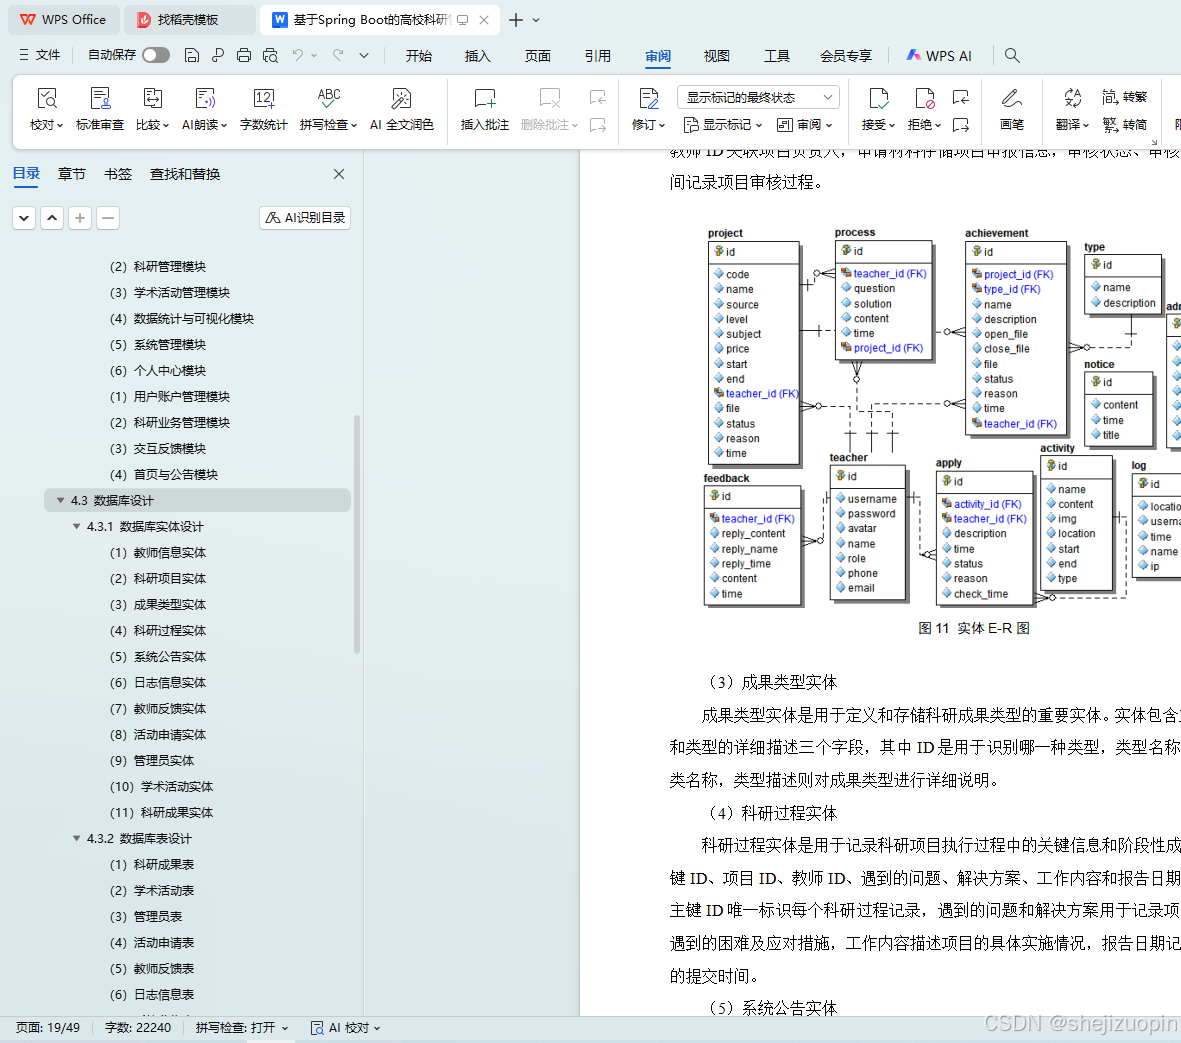Convert text with 转简
The height and width of the screenshot is (1043, 1181).
[1125, 124]
